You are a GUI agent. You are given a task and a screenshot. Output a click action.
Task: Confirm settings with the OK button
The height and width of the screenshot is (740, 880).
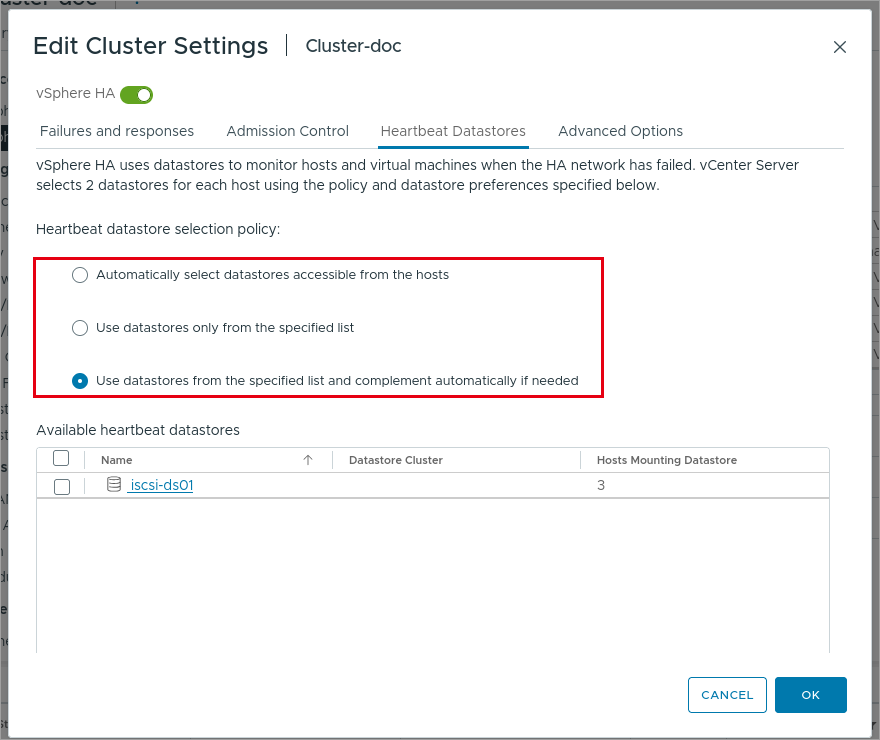pos(810,695)
